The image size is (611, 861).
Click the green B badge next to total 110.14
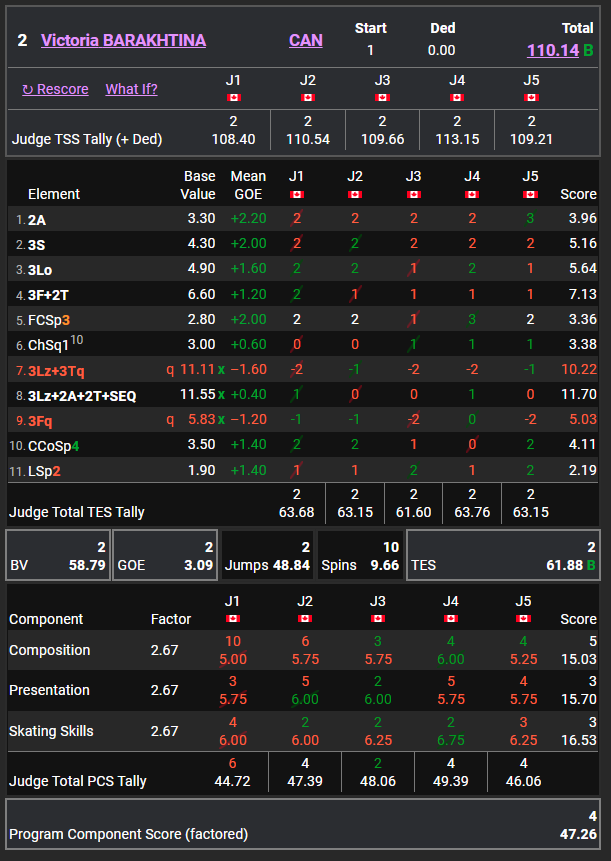point(588,50)
